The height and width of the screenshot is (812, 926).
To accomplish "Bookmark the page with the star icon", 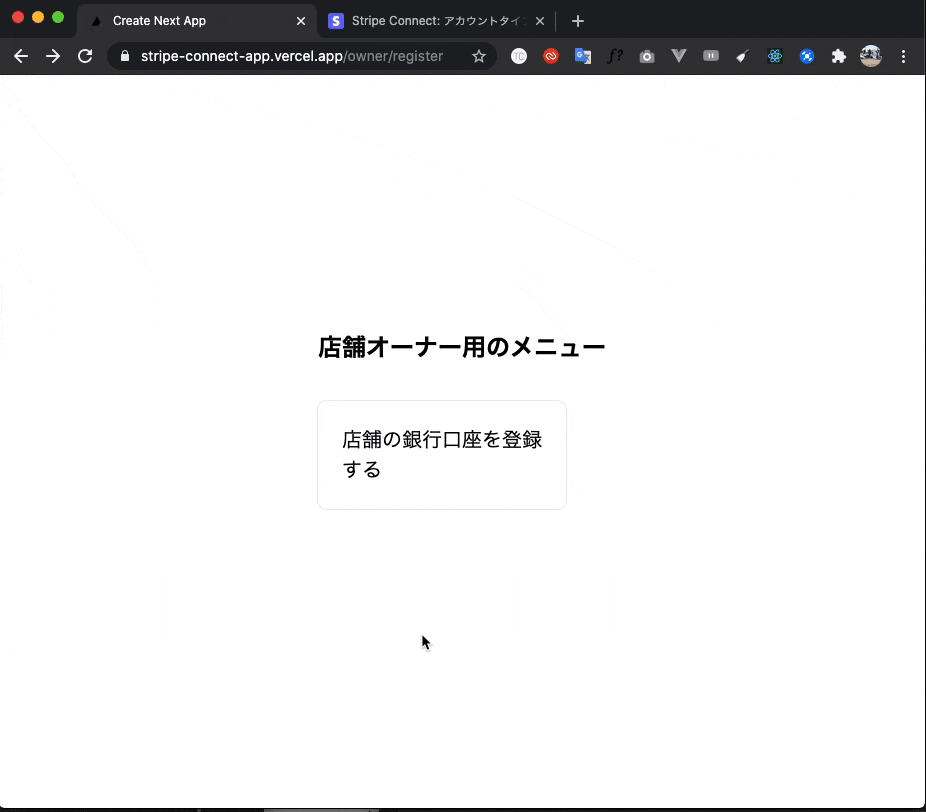I will (x=479, y=56).
